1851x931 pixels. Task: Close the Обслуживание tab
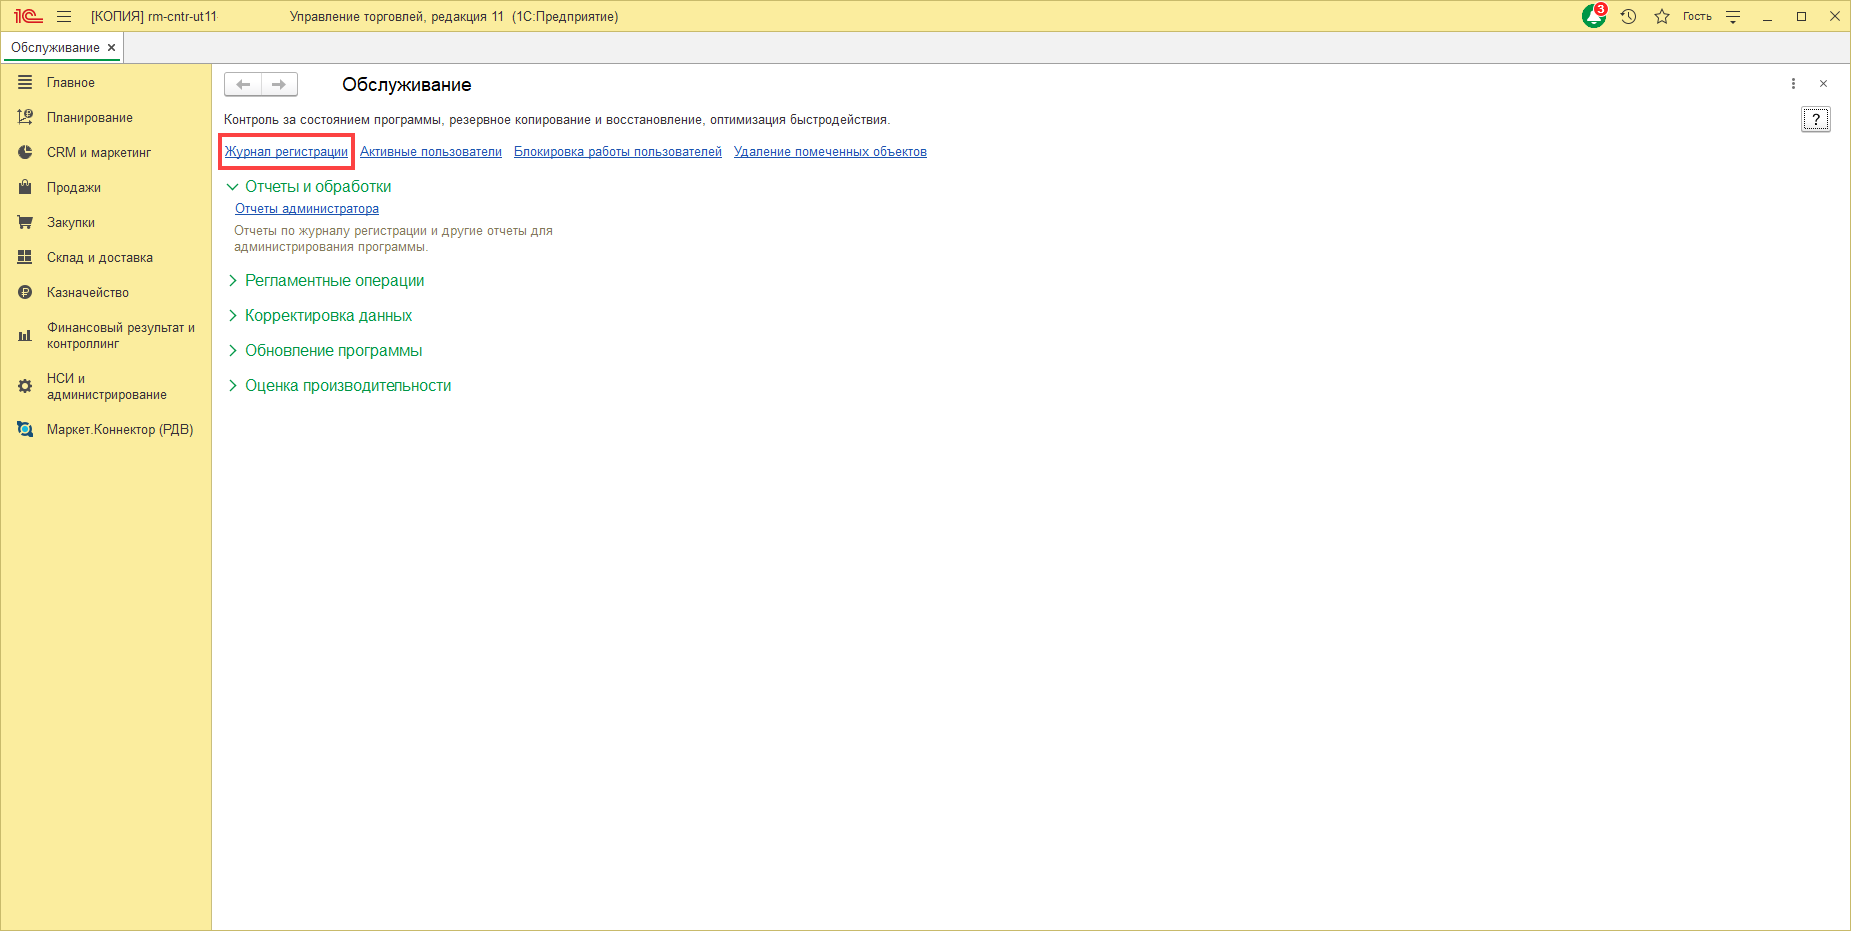111,47
